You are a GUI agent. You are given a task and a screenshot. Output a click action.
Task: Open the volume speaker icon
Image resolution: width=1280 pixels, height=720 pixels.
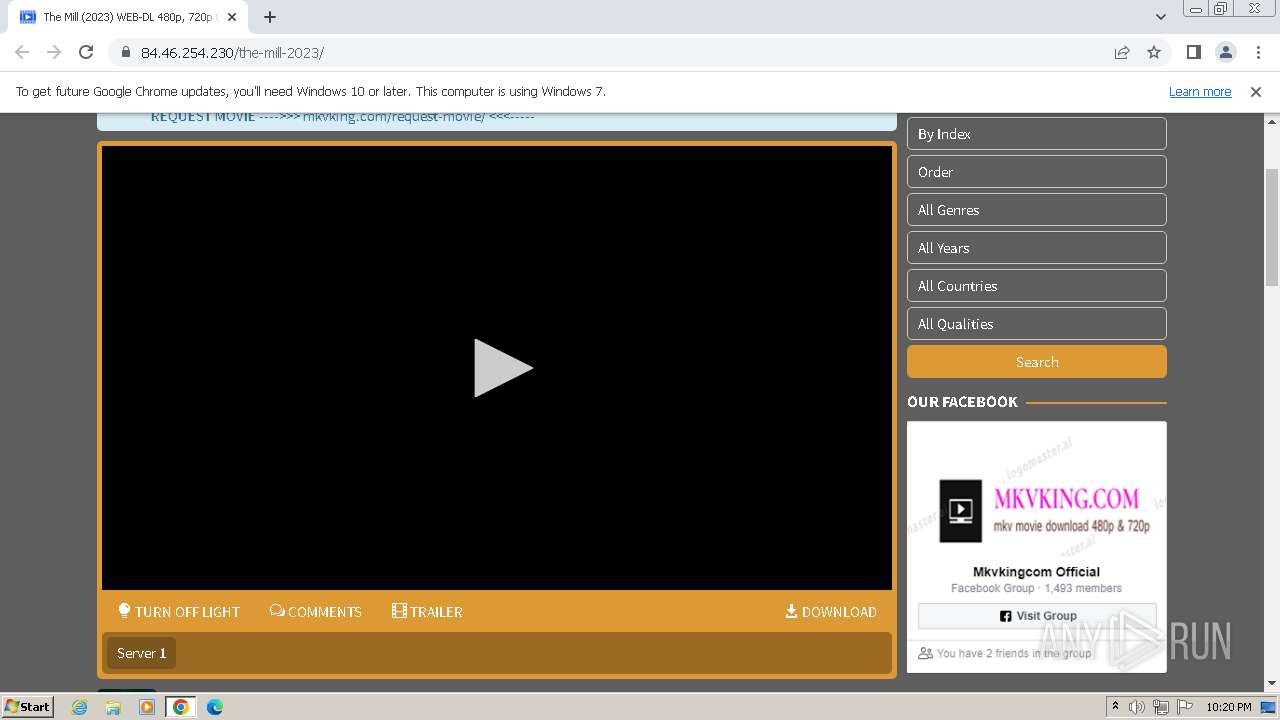coord(1137,707)
